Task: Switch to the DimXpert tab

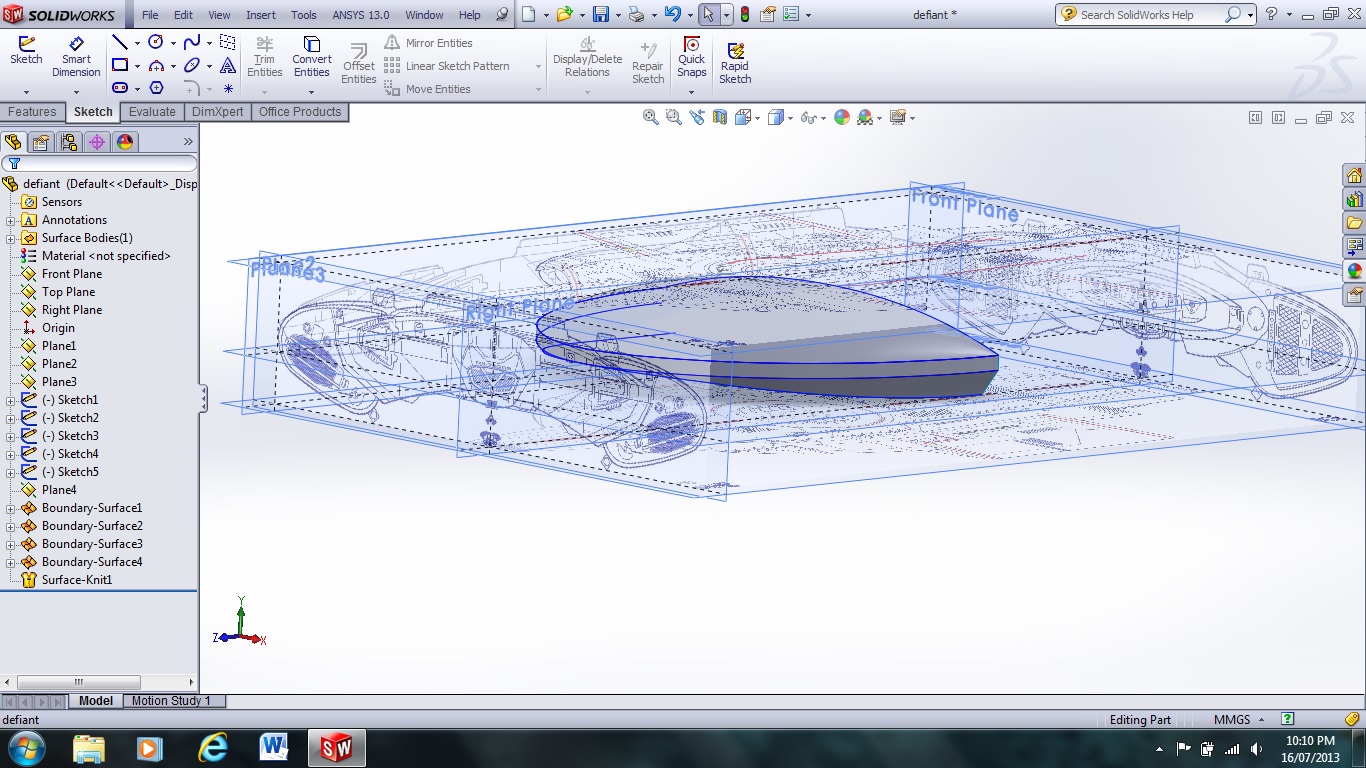Action: [218, 112]
